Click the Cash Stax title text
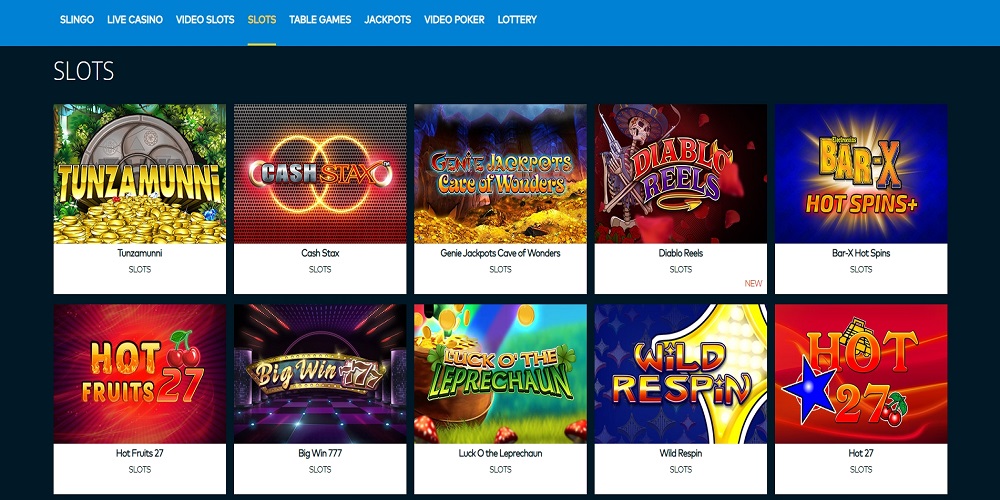Viewport: 1000px width, 500px height. (320, 253)
